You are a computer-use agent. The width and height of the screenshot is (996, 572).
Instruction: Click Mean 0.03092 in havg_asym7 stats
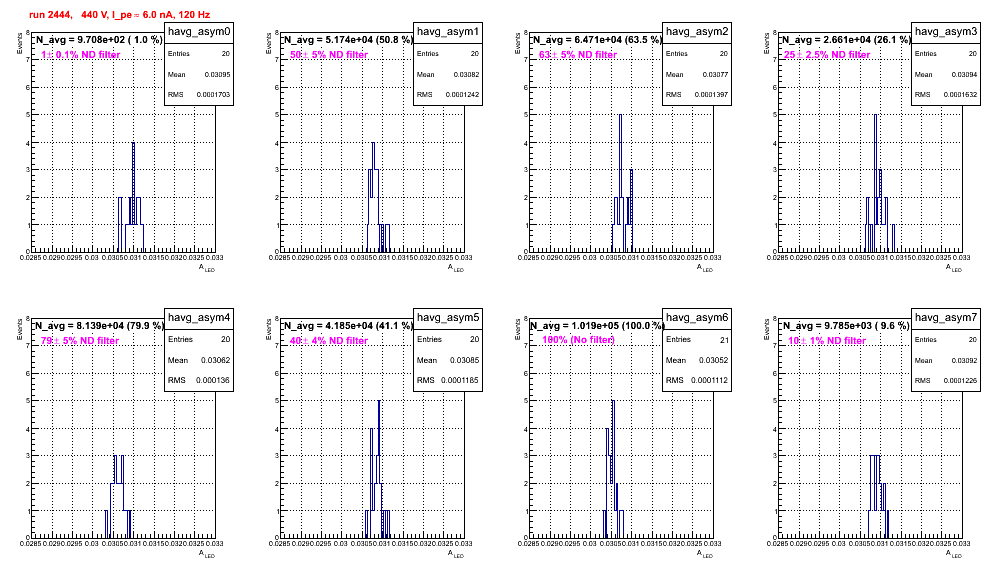[946, 360]
